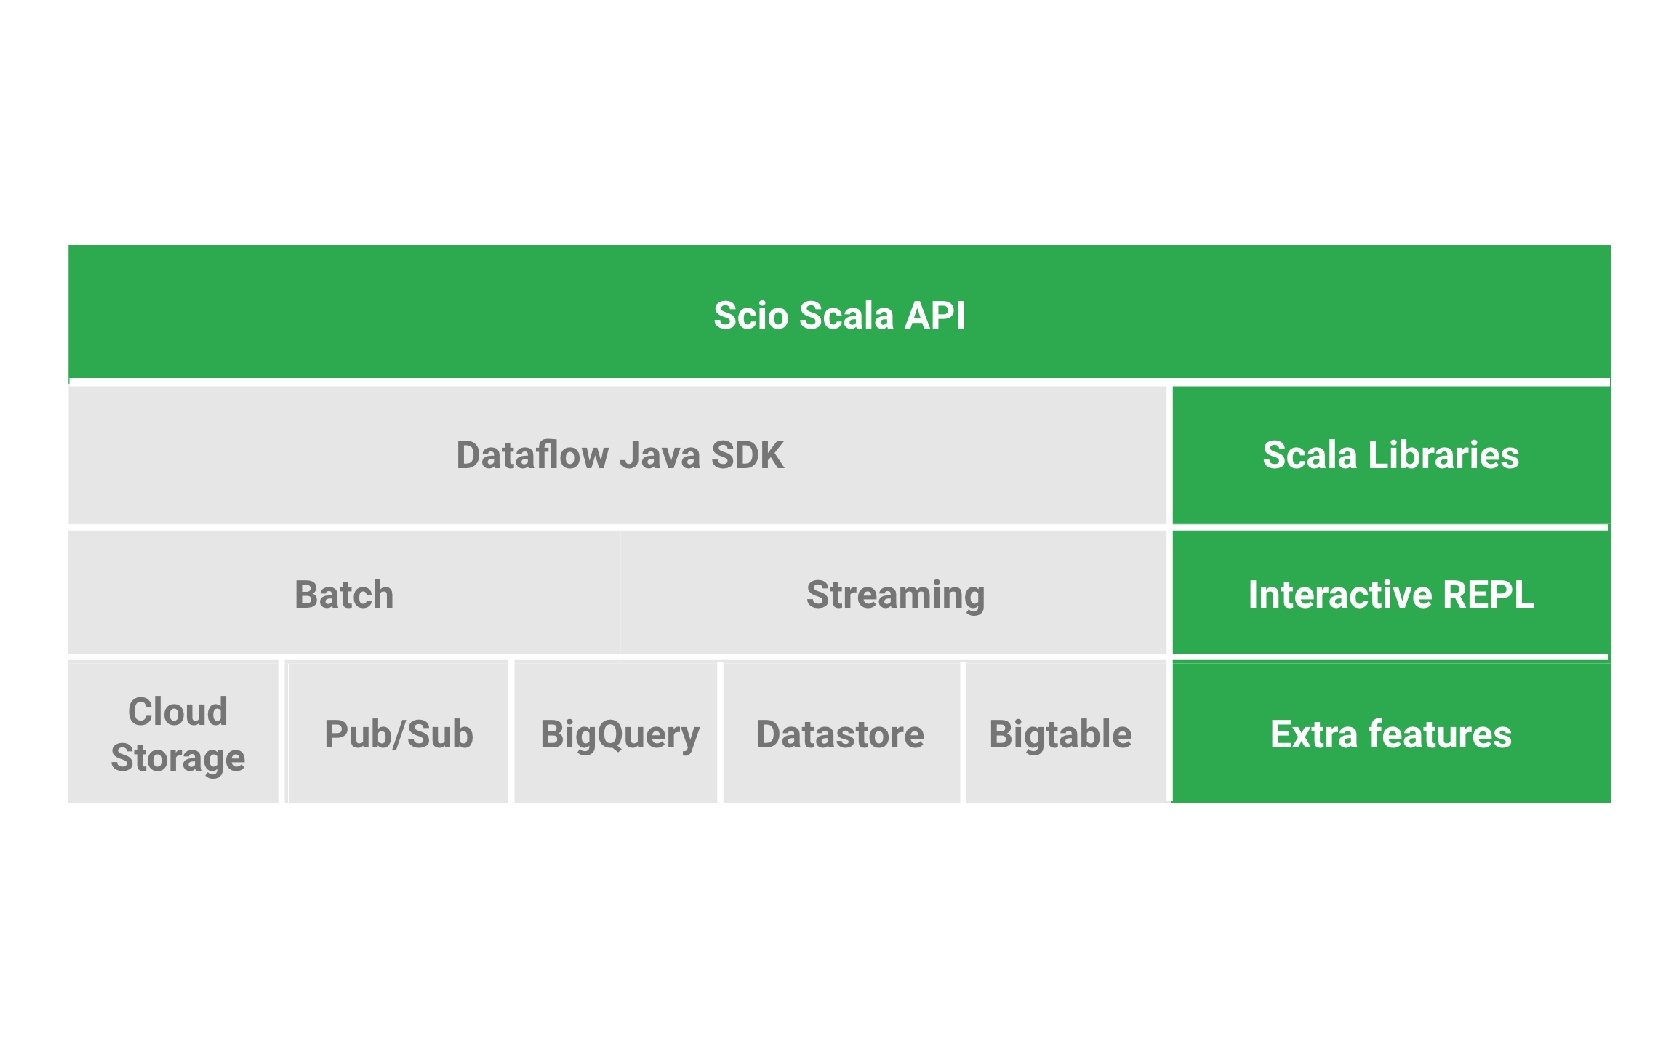Click the Streaming block
This screenshot has width=1680, height=1050.
click(895, 594)
